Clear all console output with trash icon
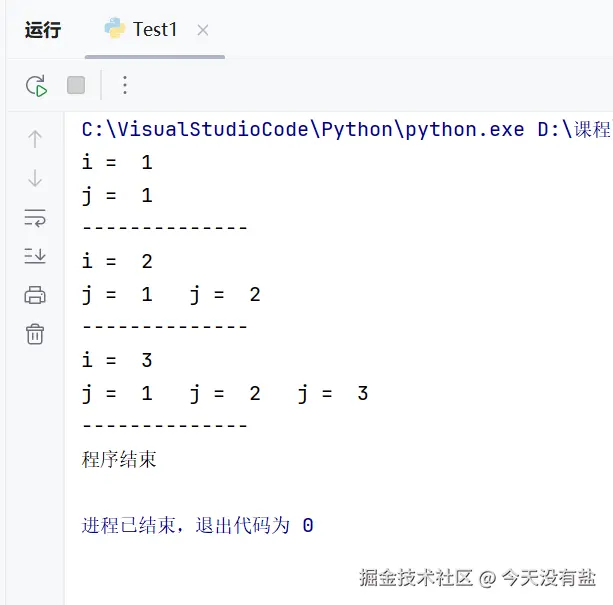Screen dimensions: 613x605 pyautogui.click(x=35, y=334)
